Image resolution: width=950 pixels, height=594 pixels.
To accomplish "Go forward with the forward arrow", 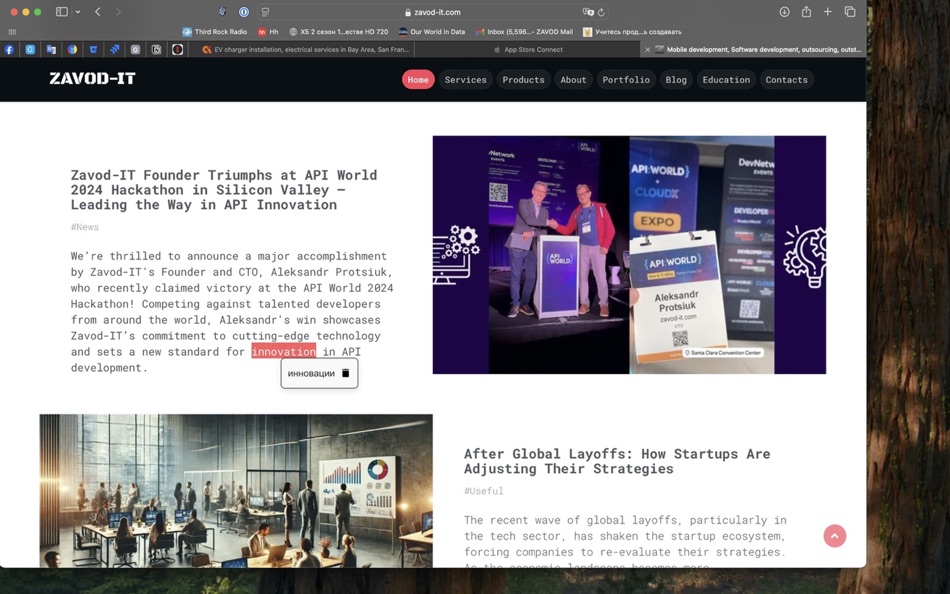I will [118, 12].
